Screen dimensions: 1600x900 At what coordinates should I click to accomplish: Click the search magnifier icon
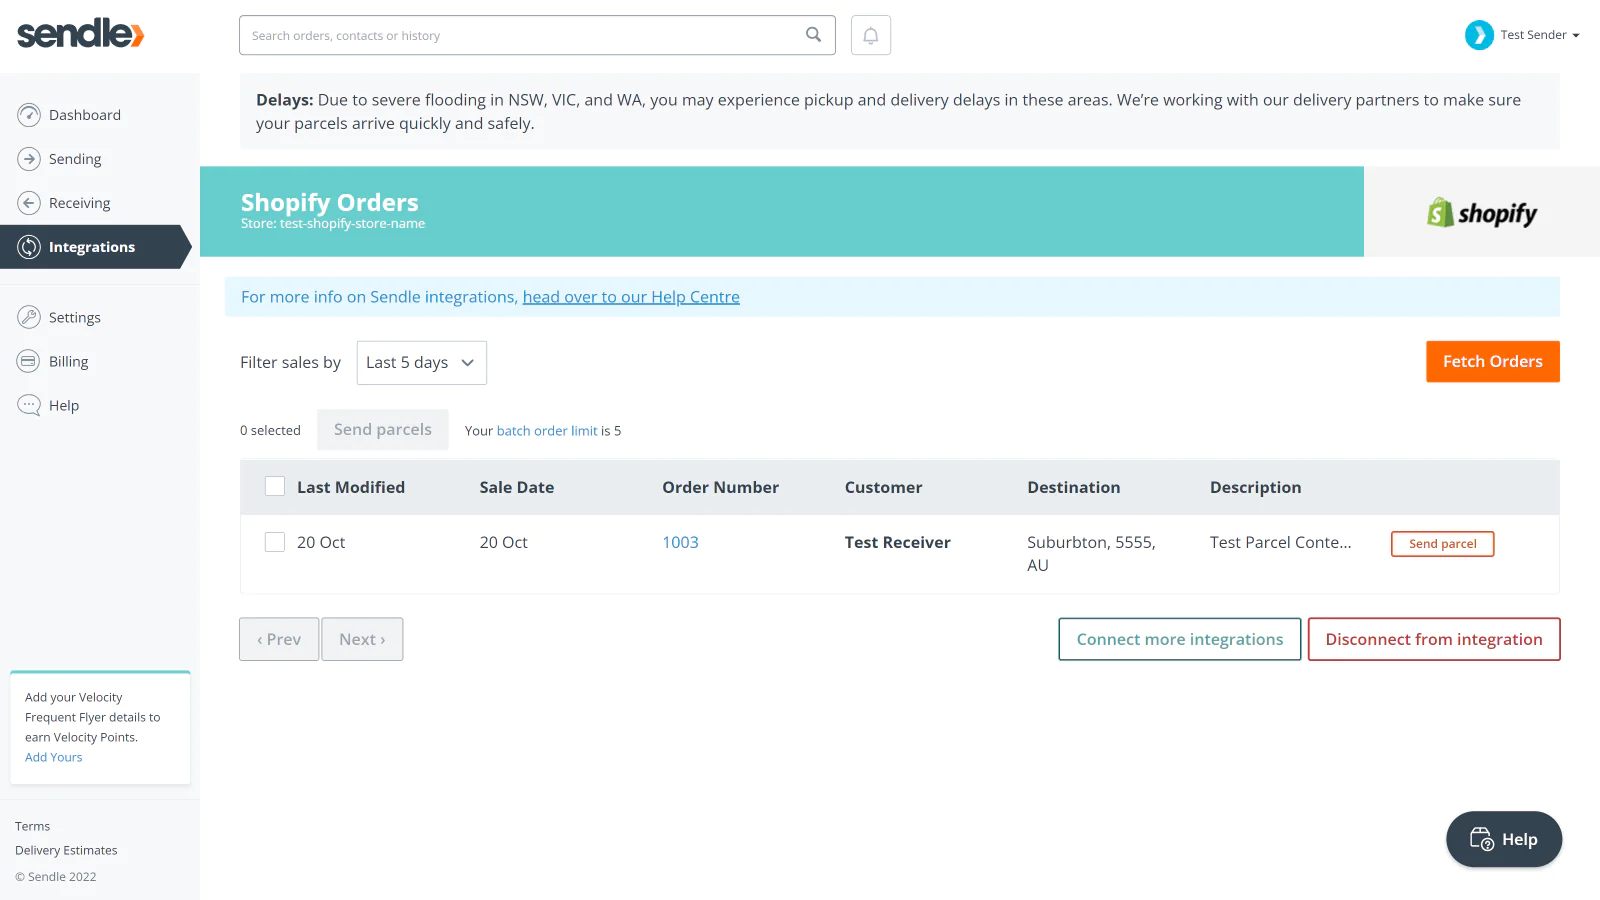[x=813, y=35]
